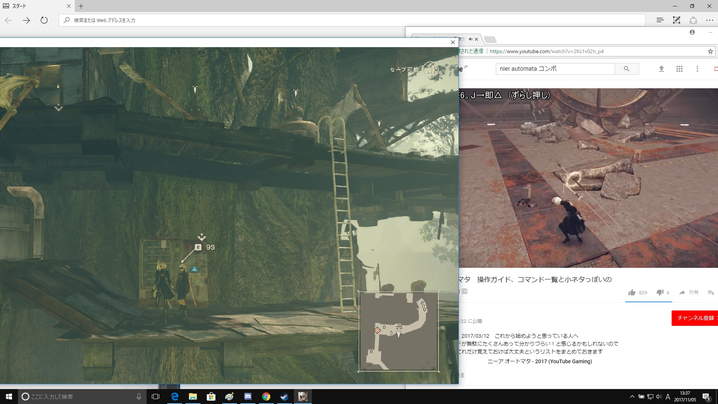Open Edge from the taskbar

point(174,396)
